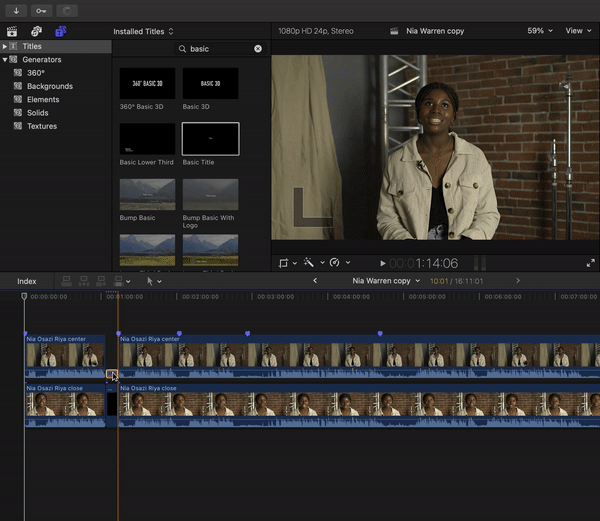Show the Libraries sidebar clapperboard icon
This screenshot has width=600, height=521.
(x=12, y=31)
